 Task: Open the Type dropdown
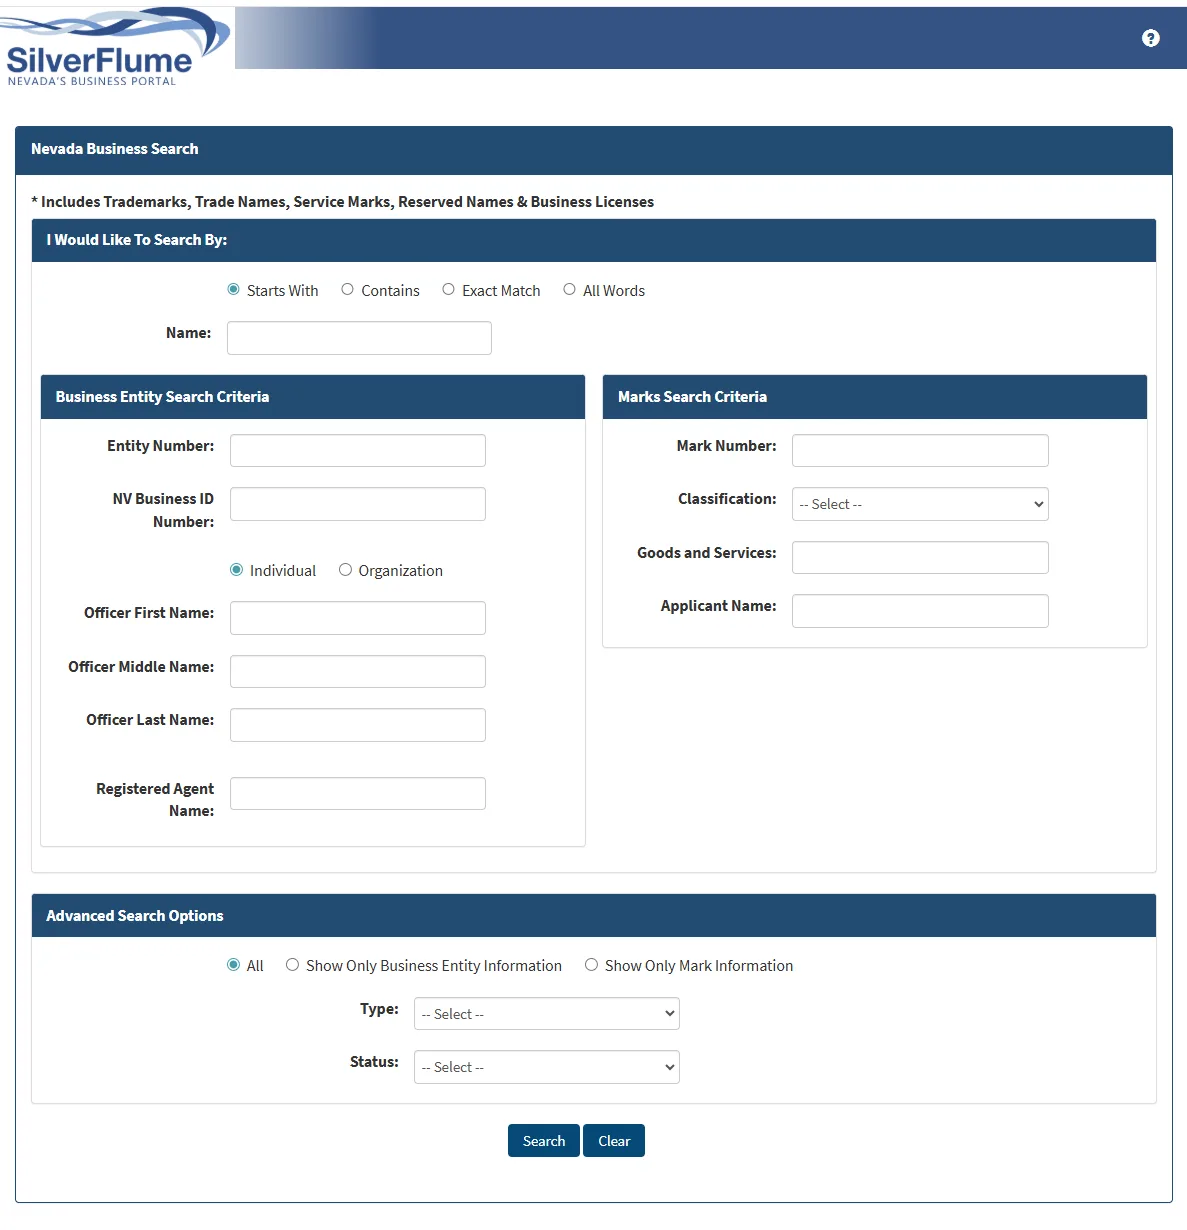click(547, 1014)
